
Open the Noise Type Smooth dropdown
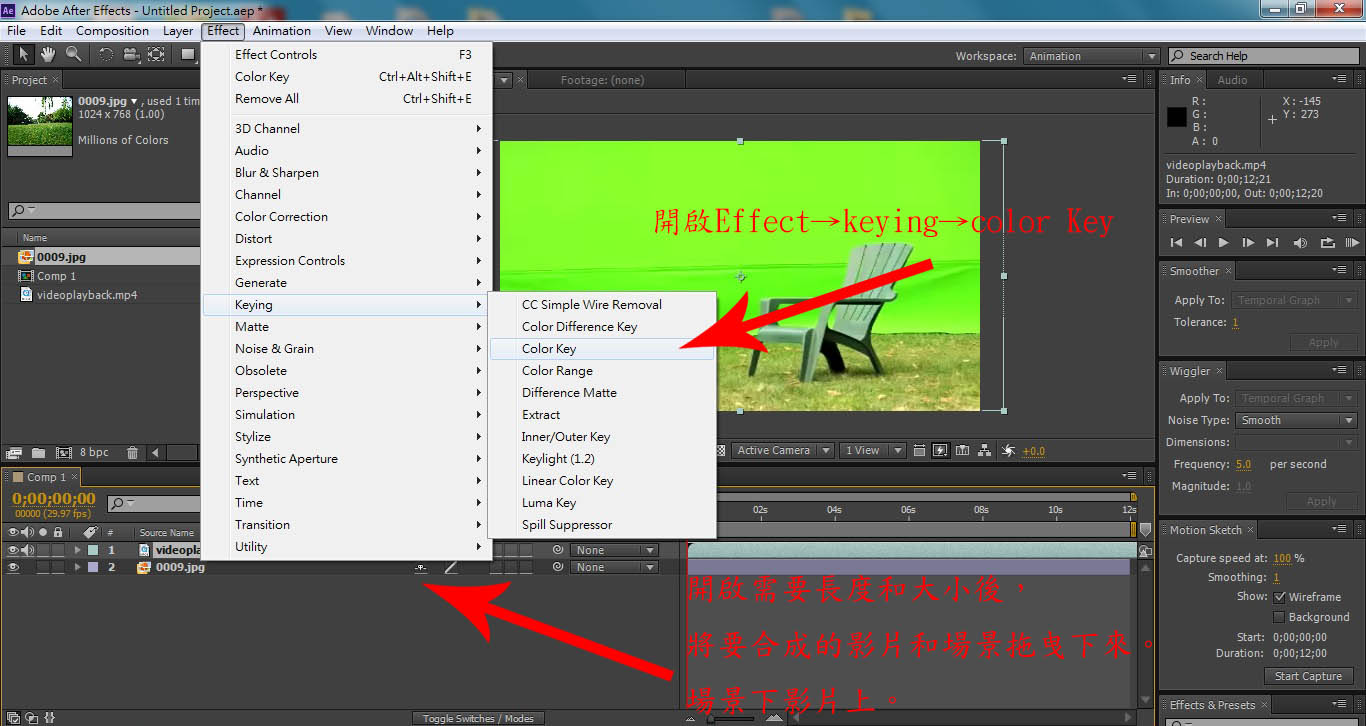(x=1296, y=420)
